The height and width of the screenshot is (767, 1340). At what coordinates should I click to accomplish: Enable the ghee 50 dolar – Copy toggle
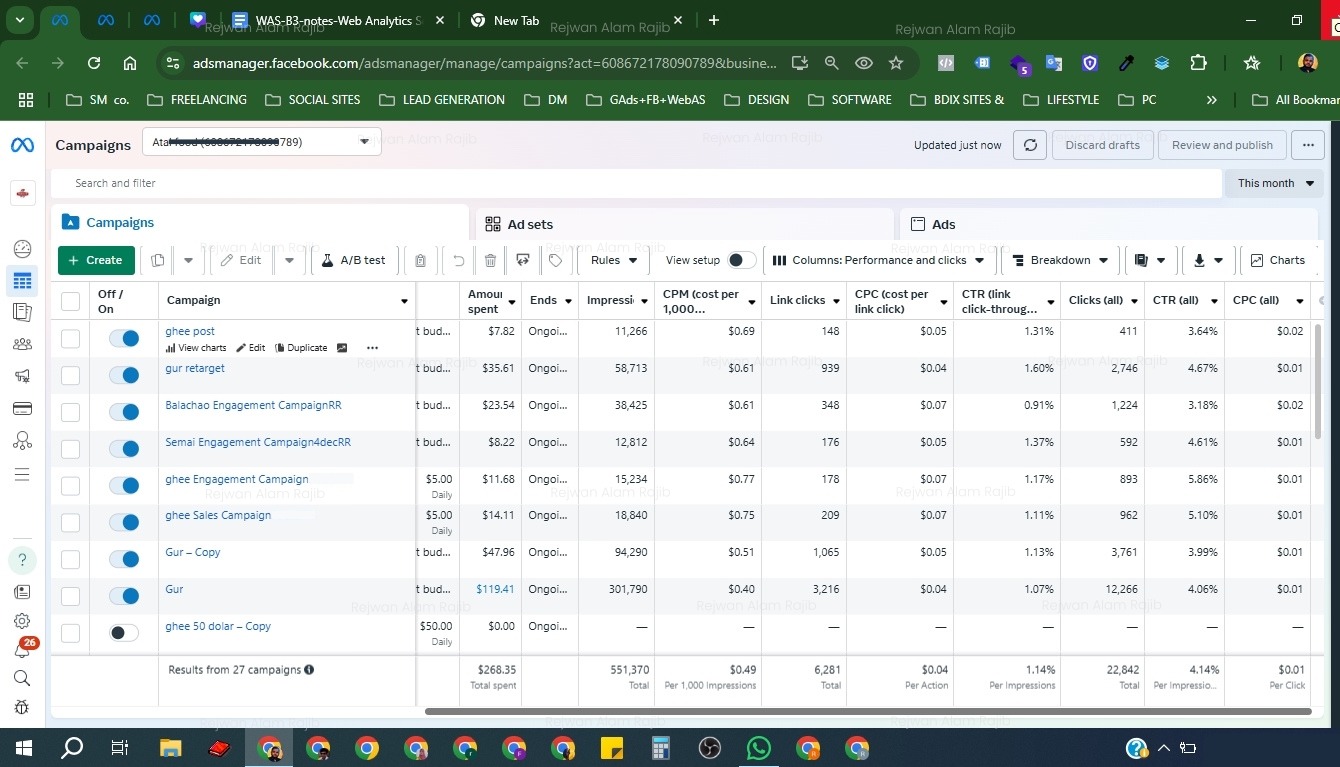(x=124, y=633)
